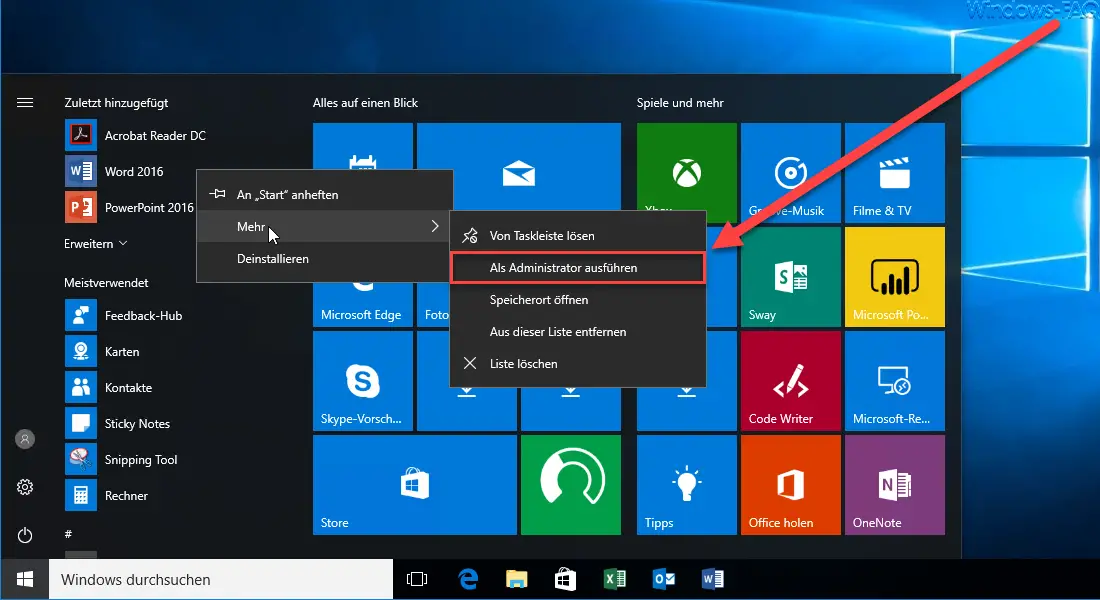1100x600 pixels.
Task: Click the power button in start menu
Action: click(x=25, y=535)
